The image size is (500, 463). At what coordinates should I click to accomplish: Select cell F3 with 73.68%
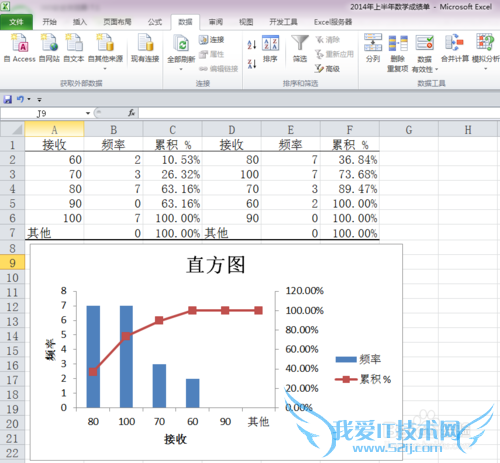point(350,174)
